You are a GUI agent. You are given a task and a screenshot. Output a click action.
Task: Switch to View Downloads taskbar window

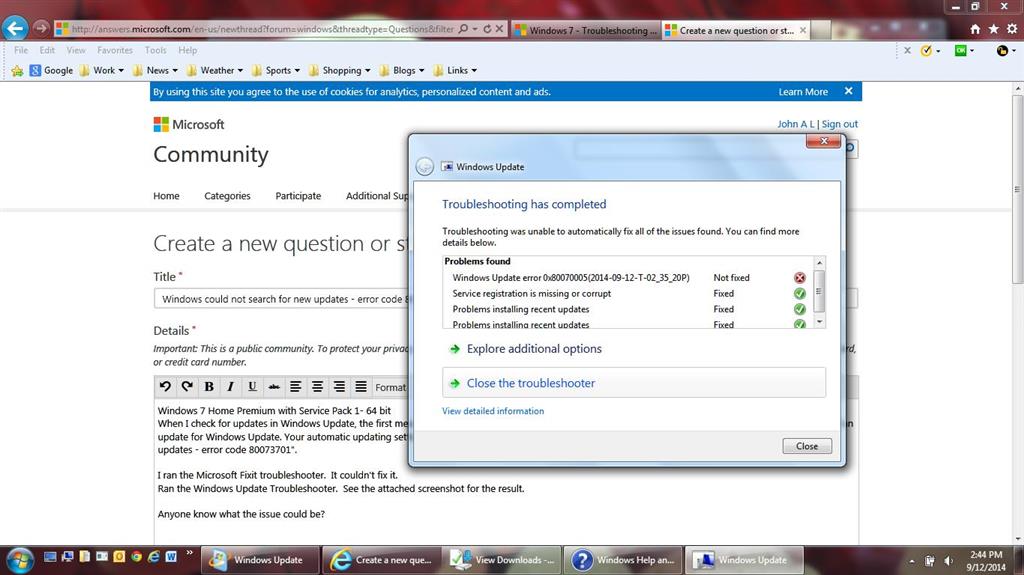pyautogui.click(x=504, y=560)
